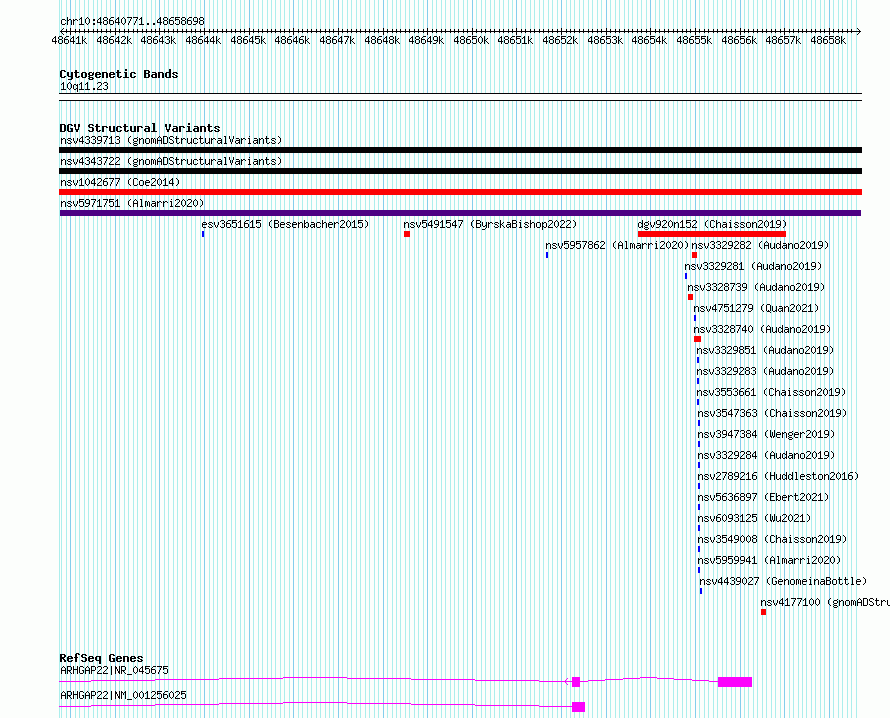Open nsv5636897 (Ebert2021) variant label

pyautogui.click(x=763, y=497)
